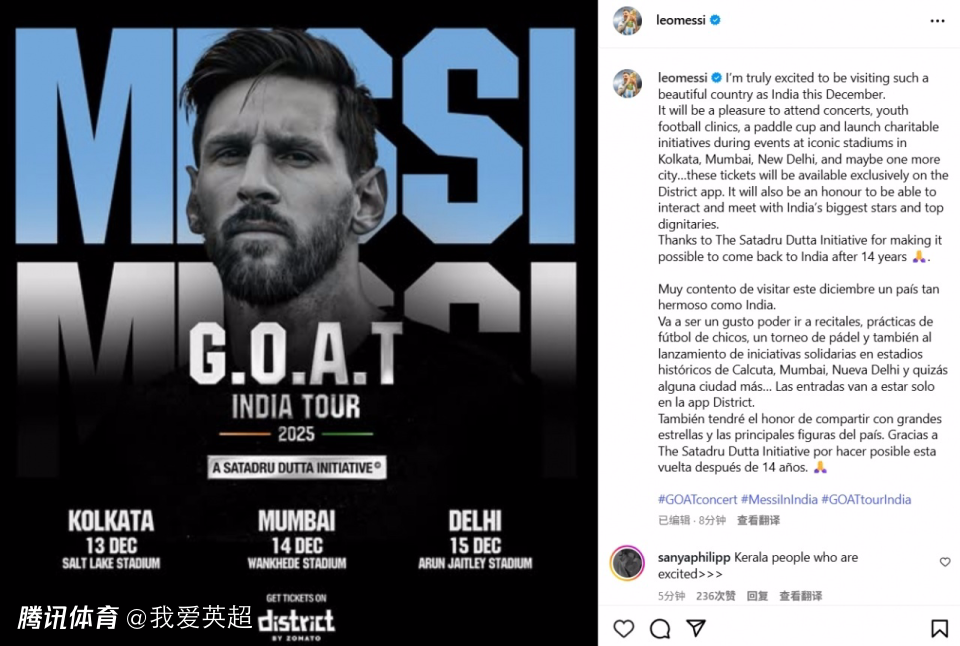Like sanyaphilipp's comment with the small heart
Screen dimensions: 960x646
945,562
